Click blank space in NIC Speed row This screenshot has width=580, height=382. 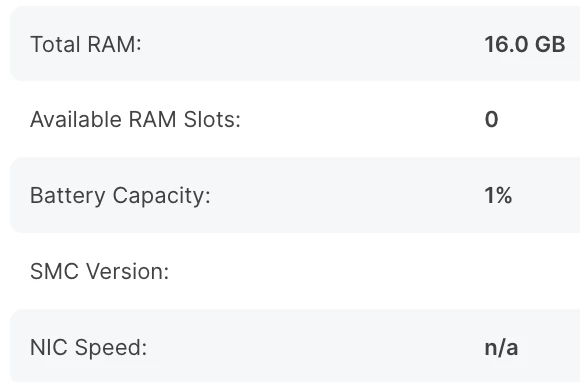pos(314,348)
